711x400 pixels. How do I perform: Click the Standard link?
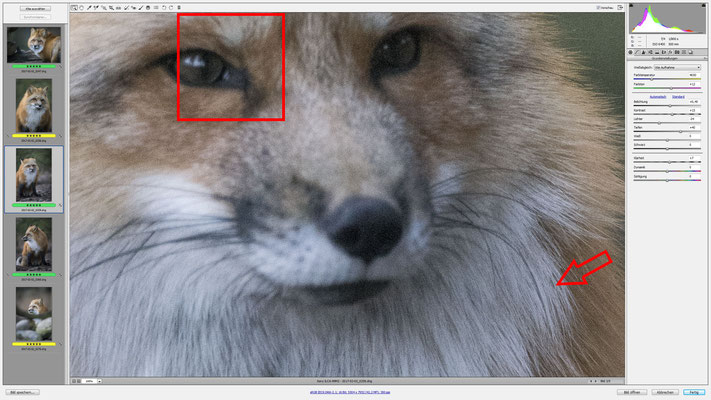[678, 97]
